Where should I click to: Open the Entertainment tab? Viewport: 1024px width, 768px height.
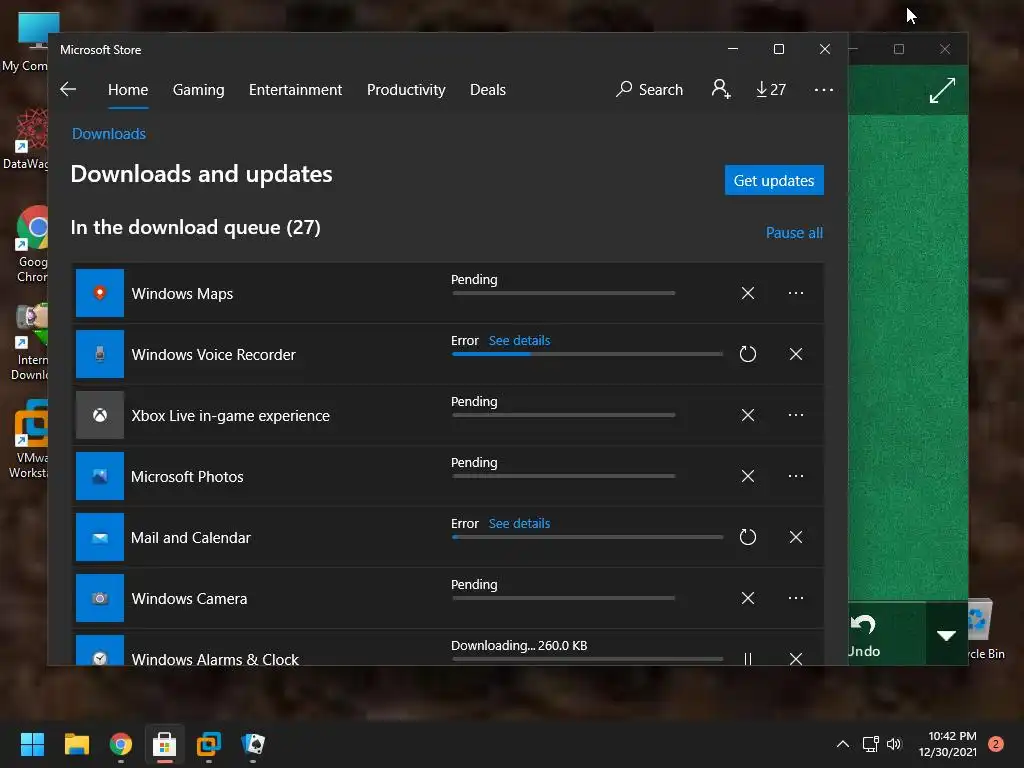pos(295,89)
